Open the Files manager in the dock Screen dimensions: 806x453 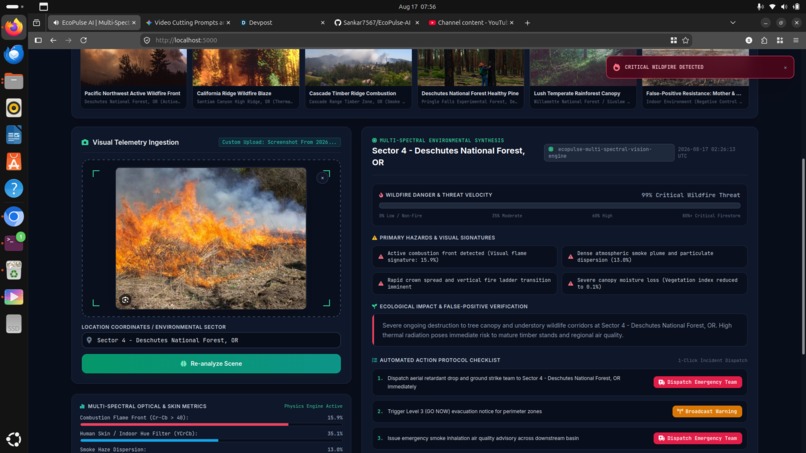pos(14,81)
